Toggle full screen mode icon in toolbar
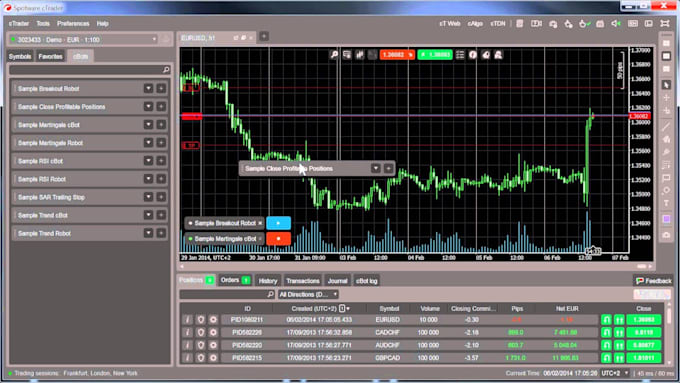This screenshot has width=680, height=383. pyautogui.click(x=665, y=24)
